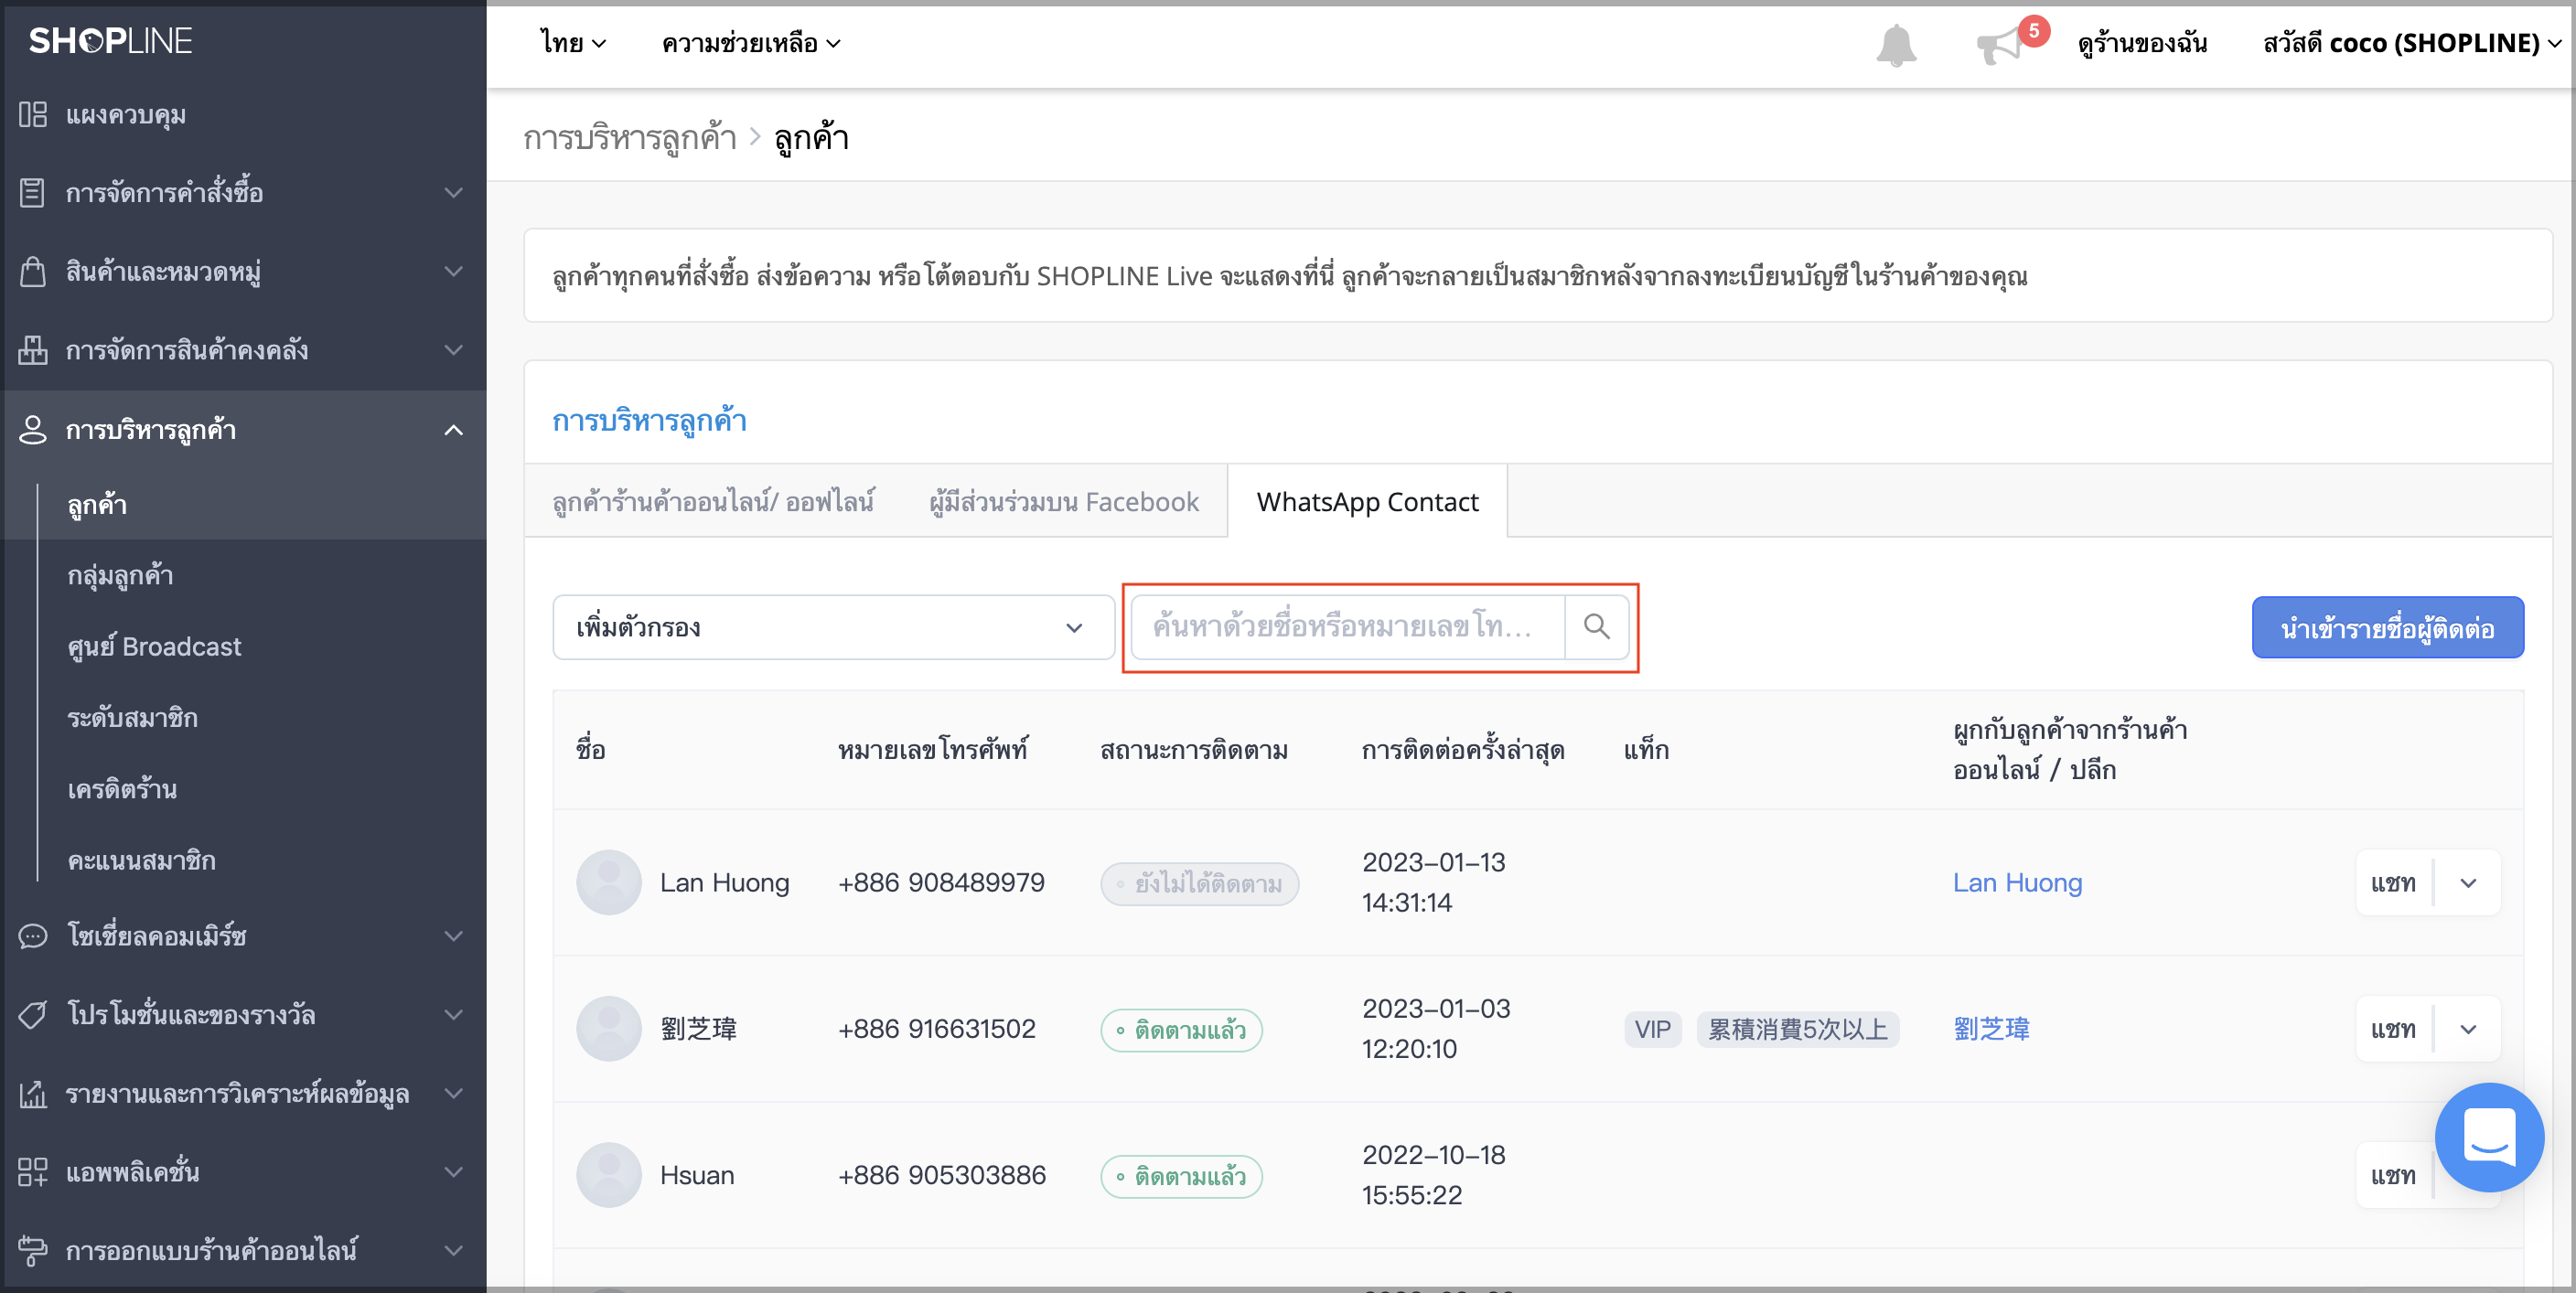The height and width of the screenshot is (1293, 2576).
Task: Open the เพิ่มตัวกรอง filter dropdown
Action: [x=833, y=627]
